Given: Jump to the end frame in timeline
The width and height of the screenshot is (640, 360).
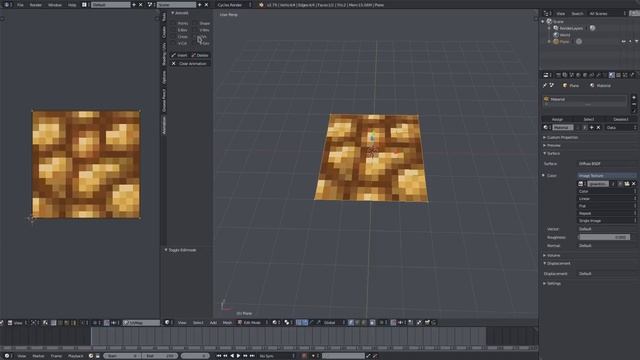Looking at the screenshot, I should pos(252,356).
